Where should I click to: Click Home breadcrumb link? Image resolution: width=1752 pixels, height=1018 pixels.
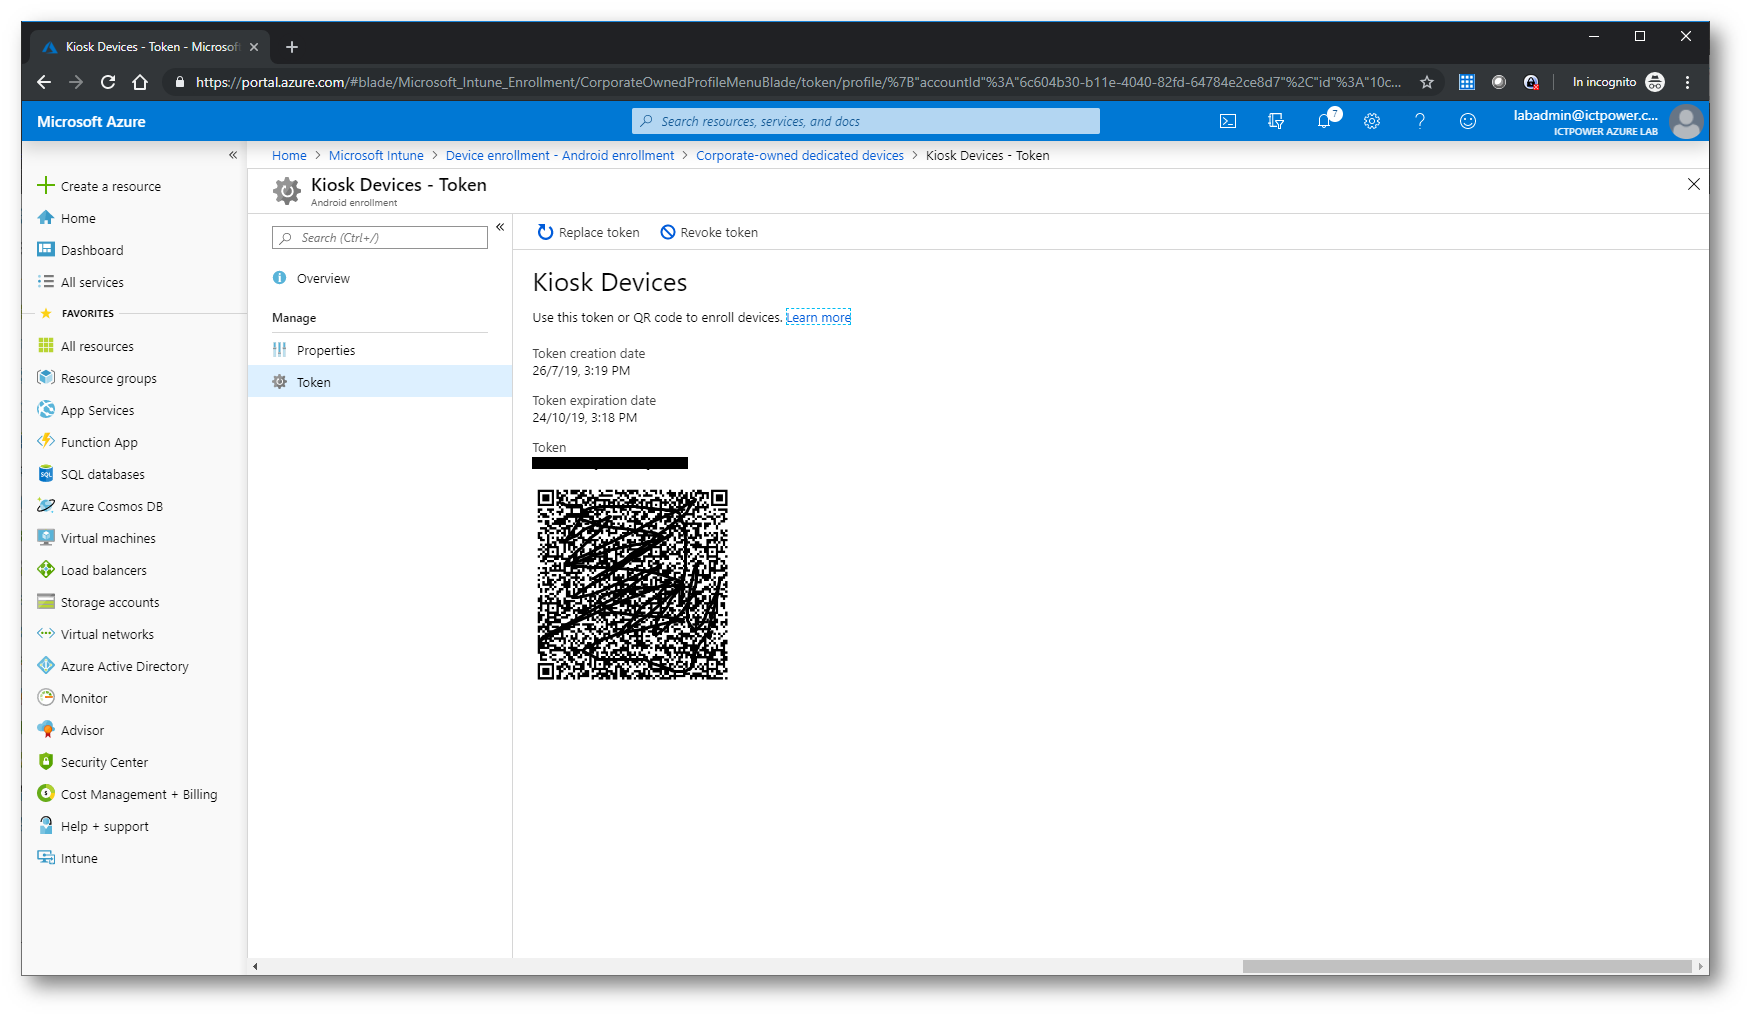tap(289, 155)
